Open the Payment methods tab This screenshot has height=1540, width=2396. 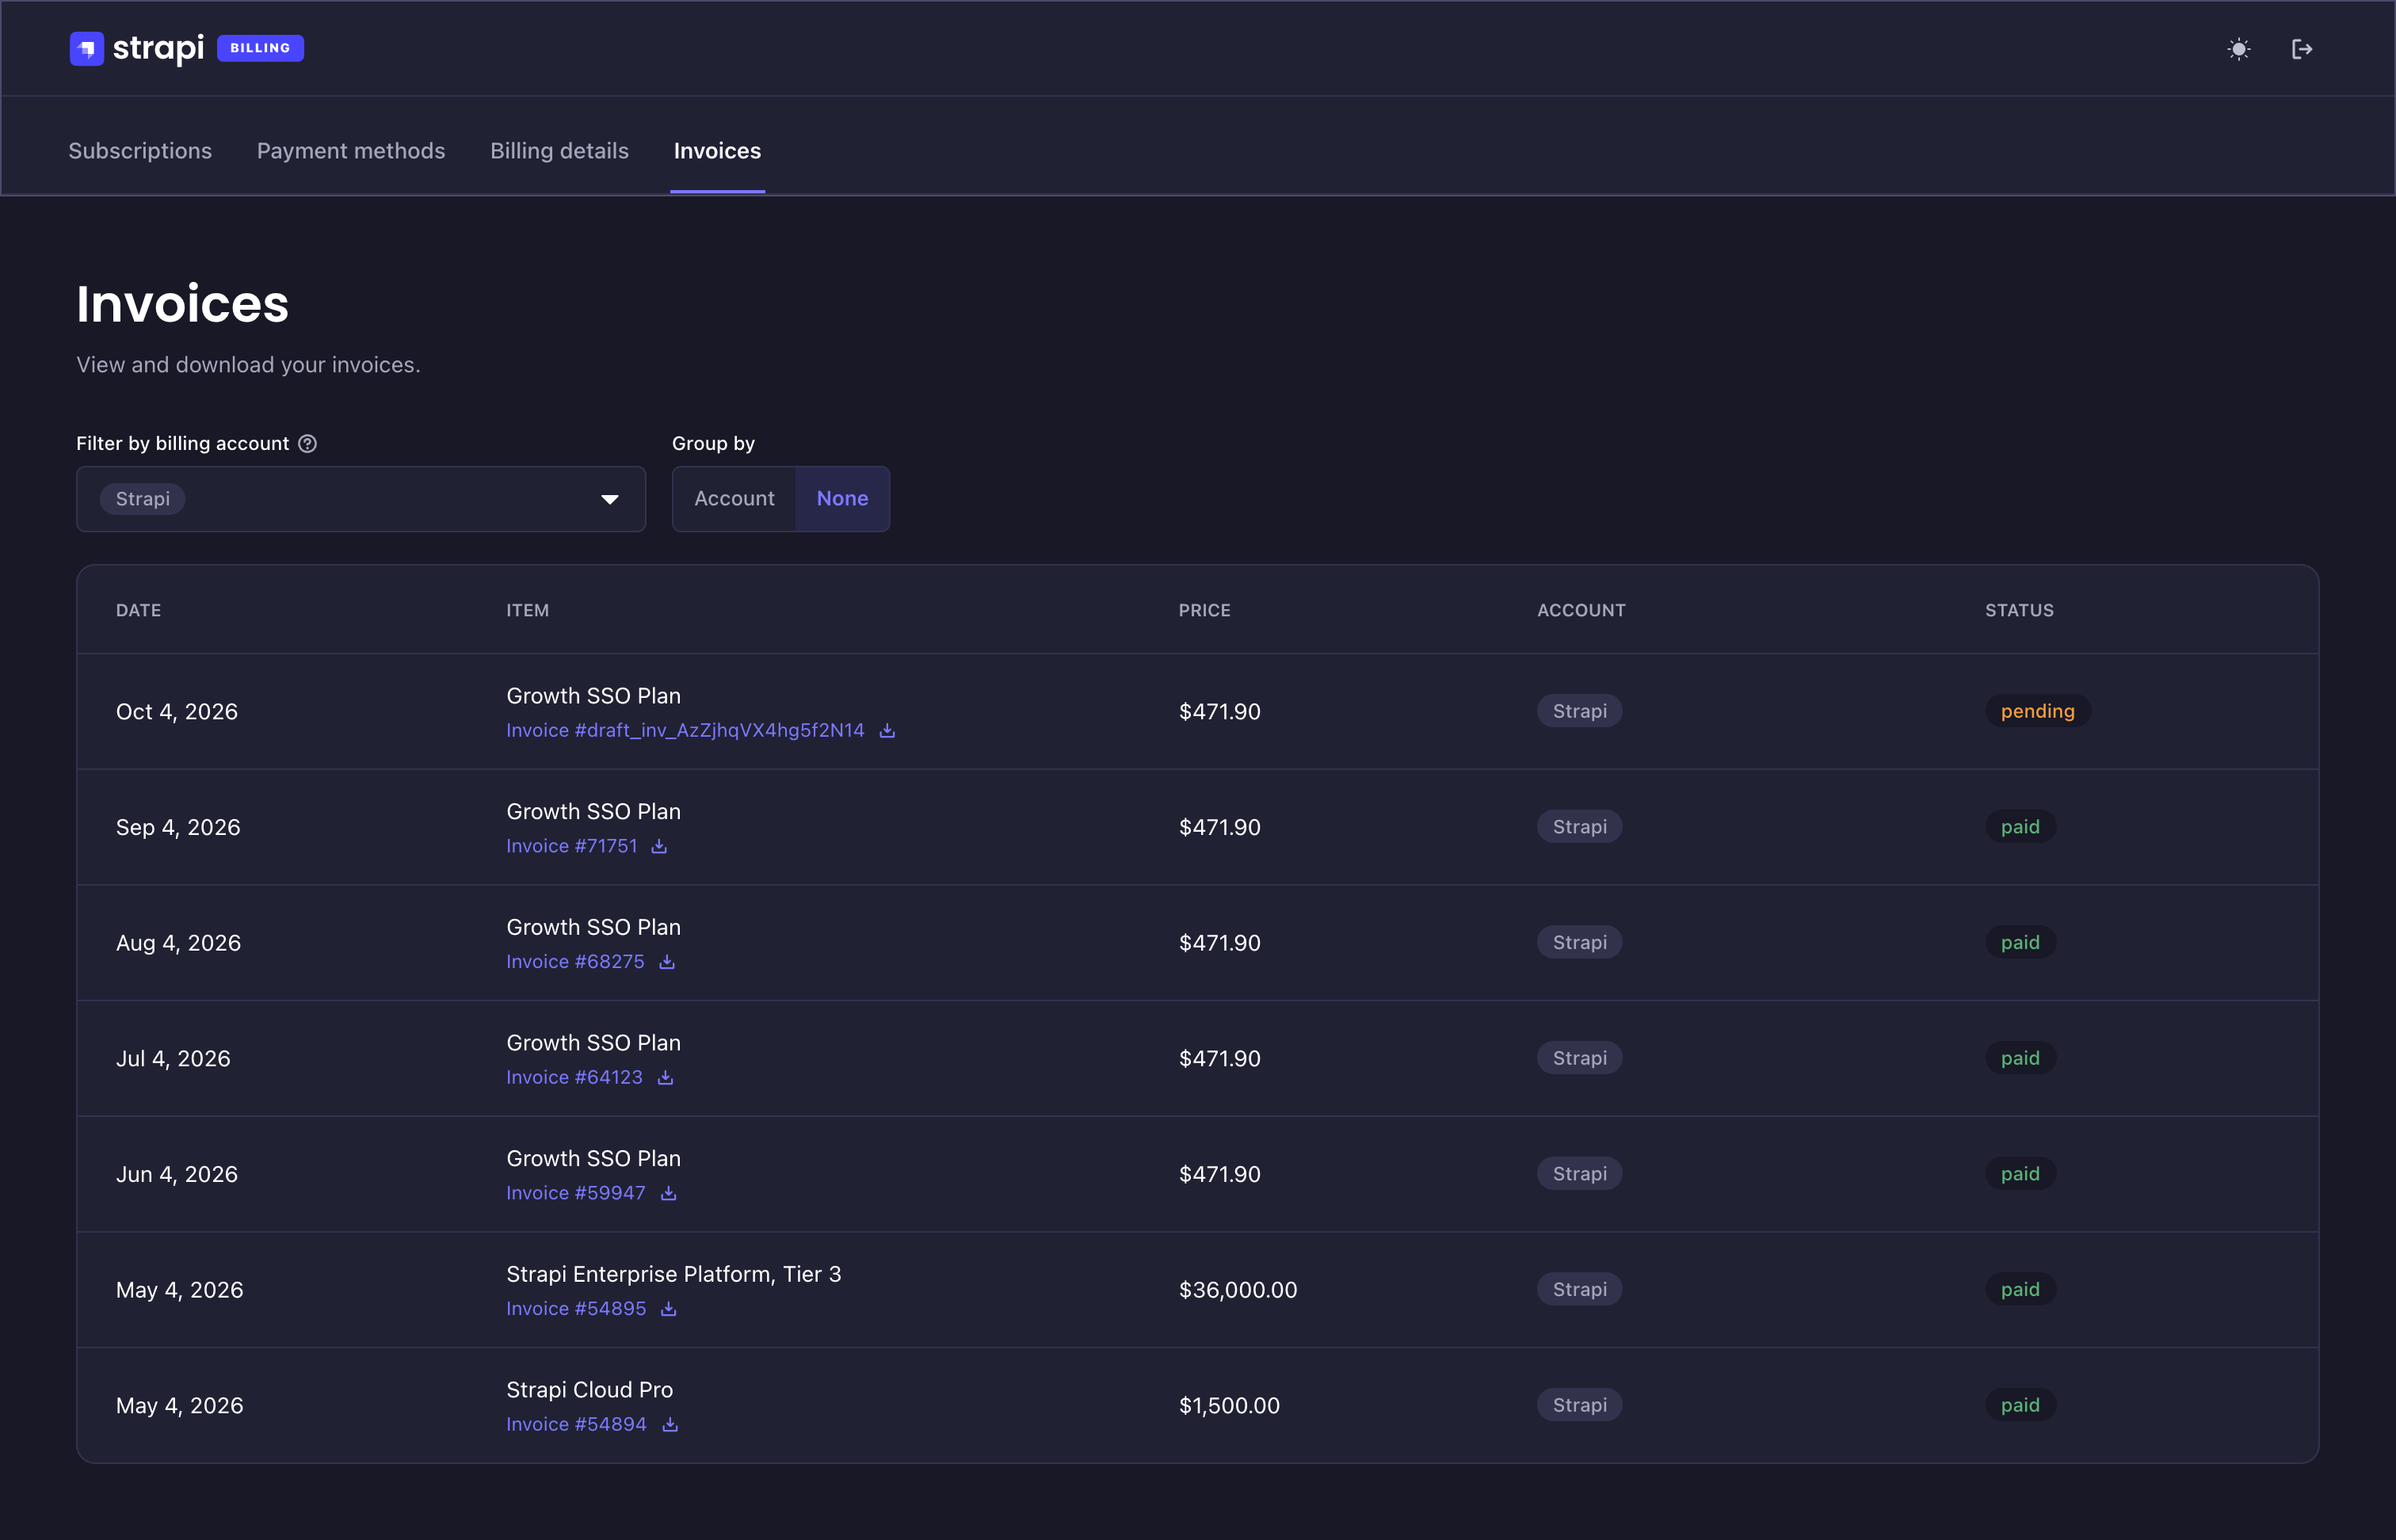point(351,151)
